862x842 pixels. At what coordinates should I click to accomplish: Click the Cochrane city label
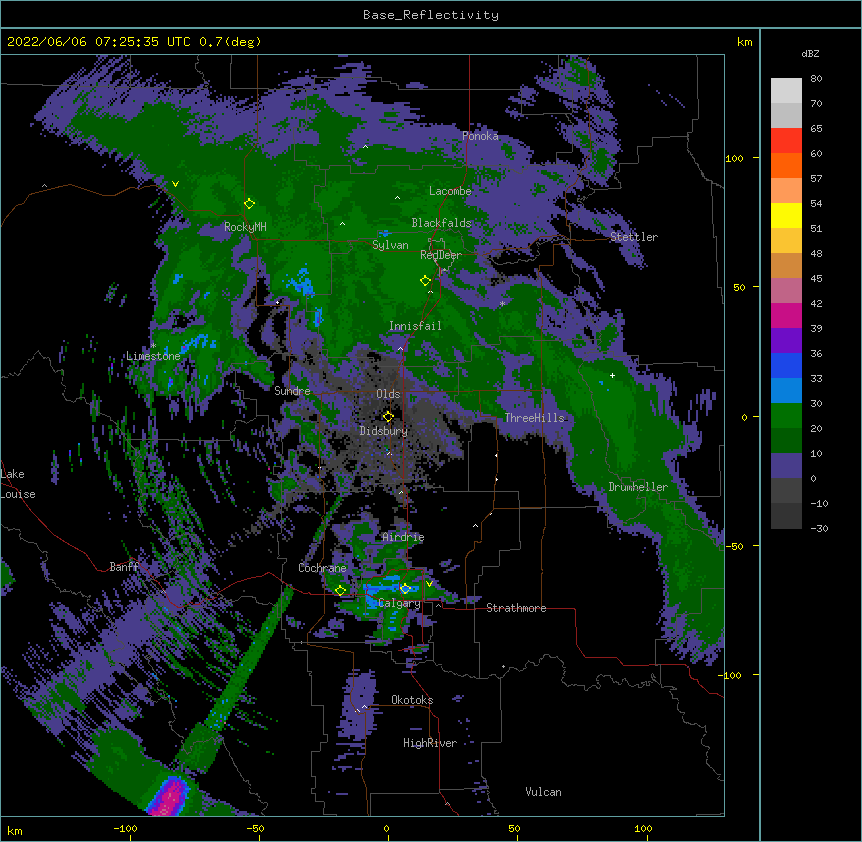pyautogui.click(x=322, y=568)
